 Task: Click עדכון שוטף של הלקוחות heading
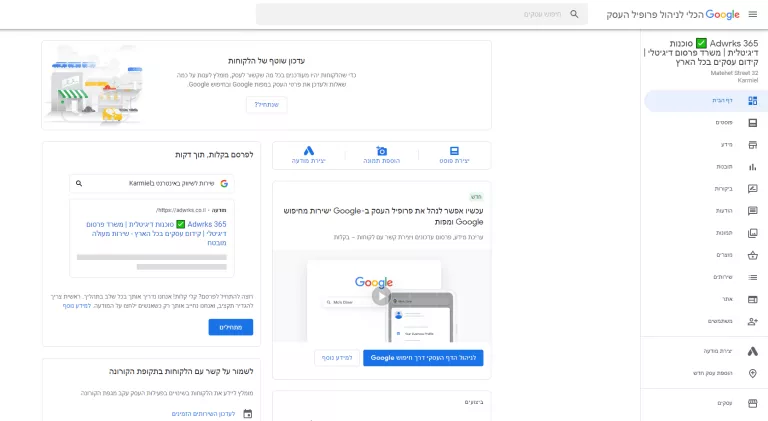point(266,61)
